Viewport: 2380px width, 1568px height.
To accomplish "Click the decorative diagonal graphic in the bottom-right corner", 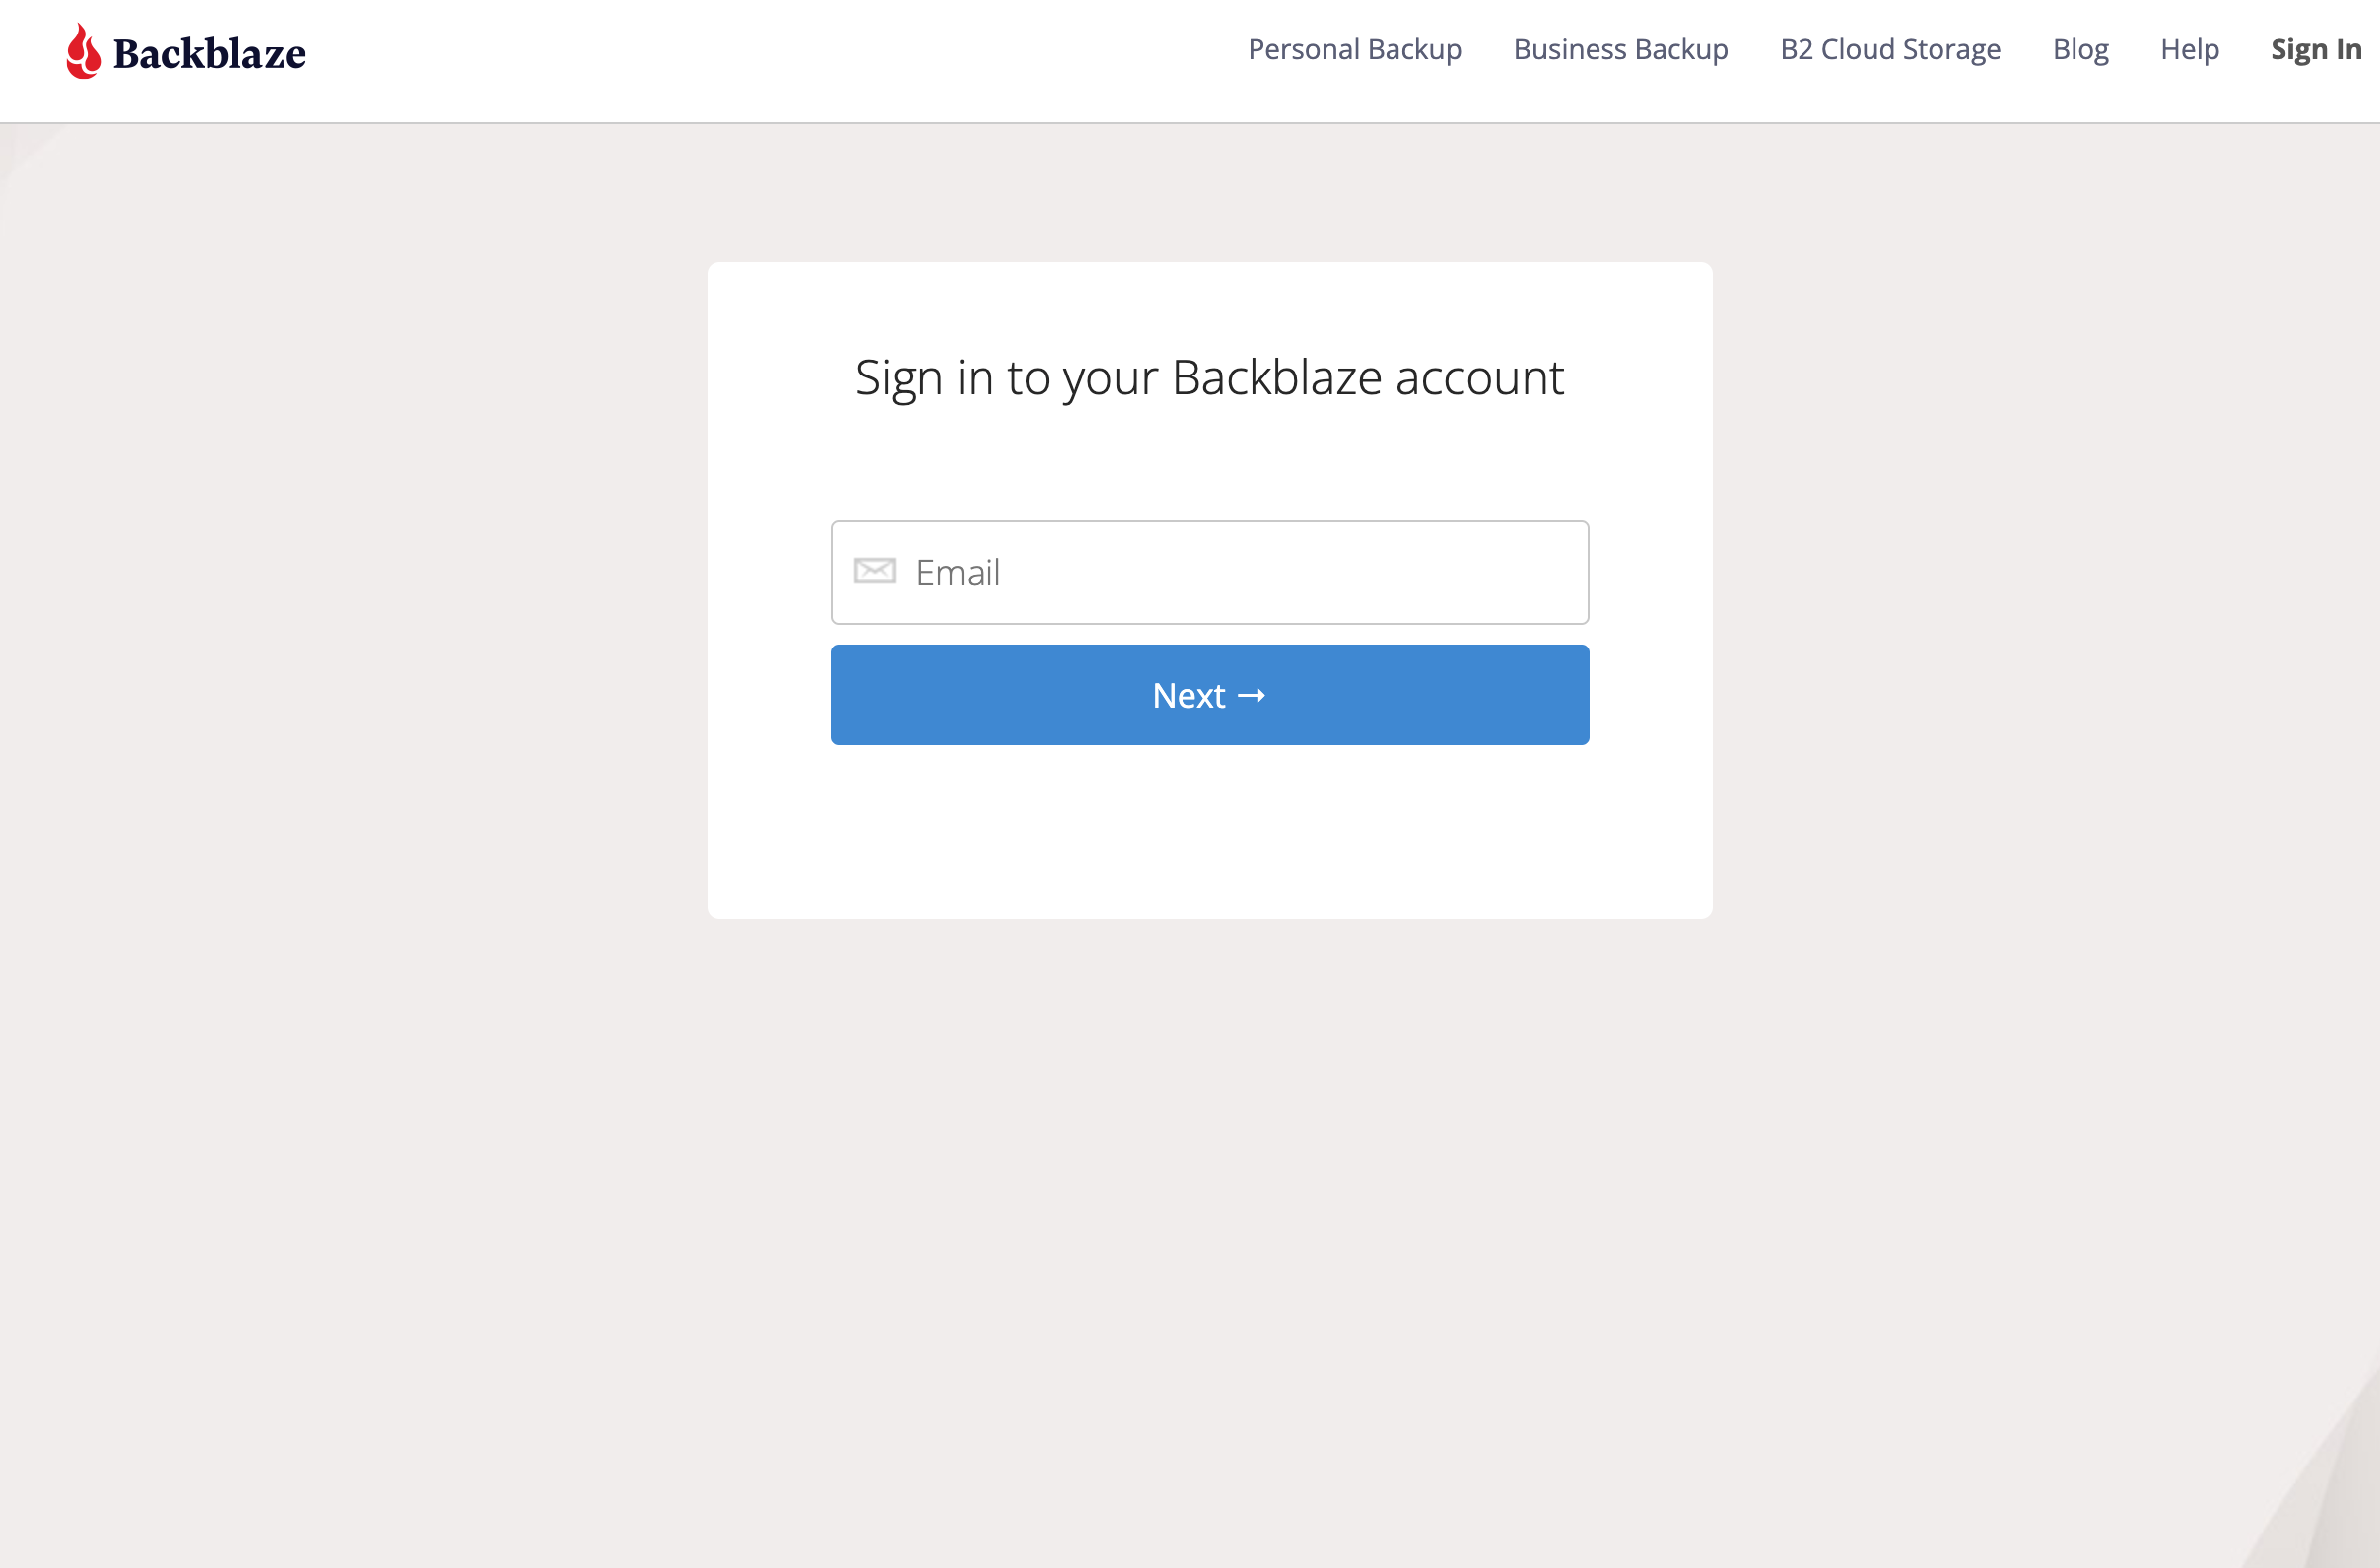I will [2320, 1480].
